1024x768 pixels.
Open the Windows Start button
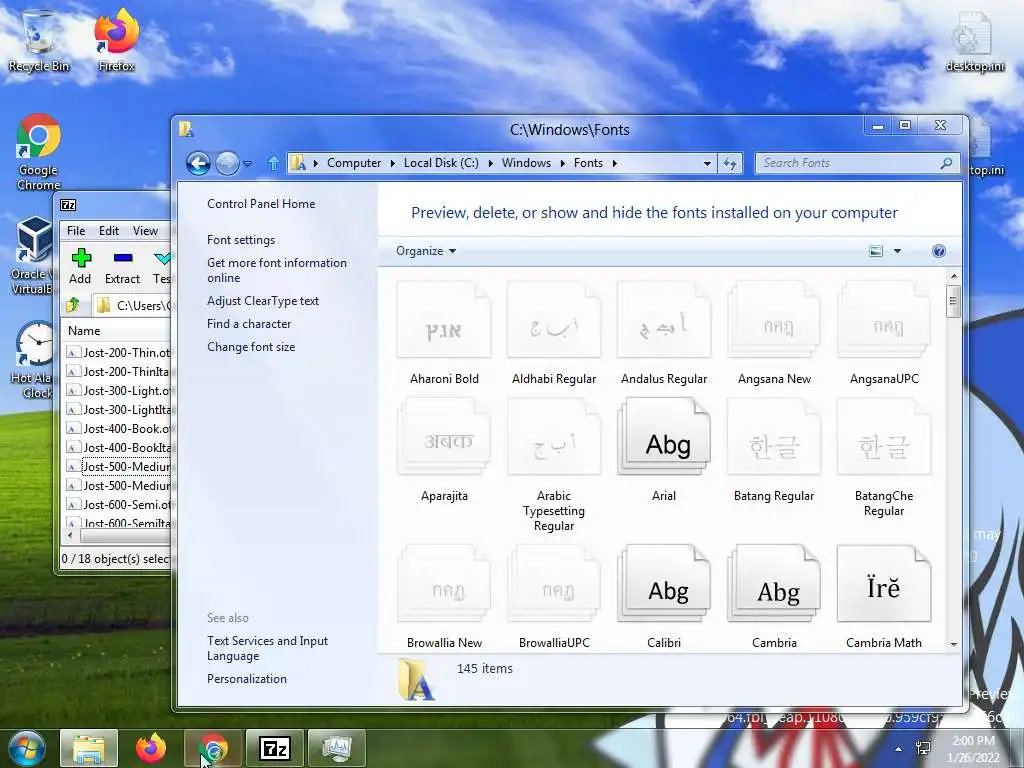coord(25,748)
